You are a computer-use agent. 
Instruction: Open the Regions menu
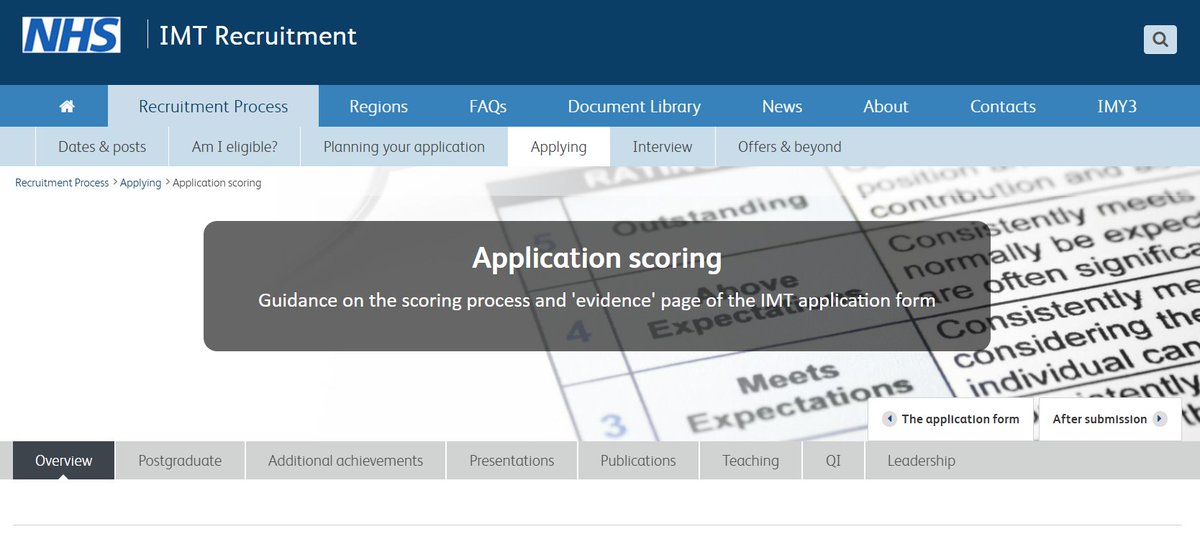[378, 106]
